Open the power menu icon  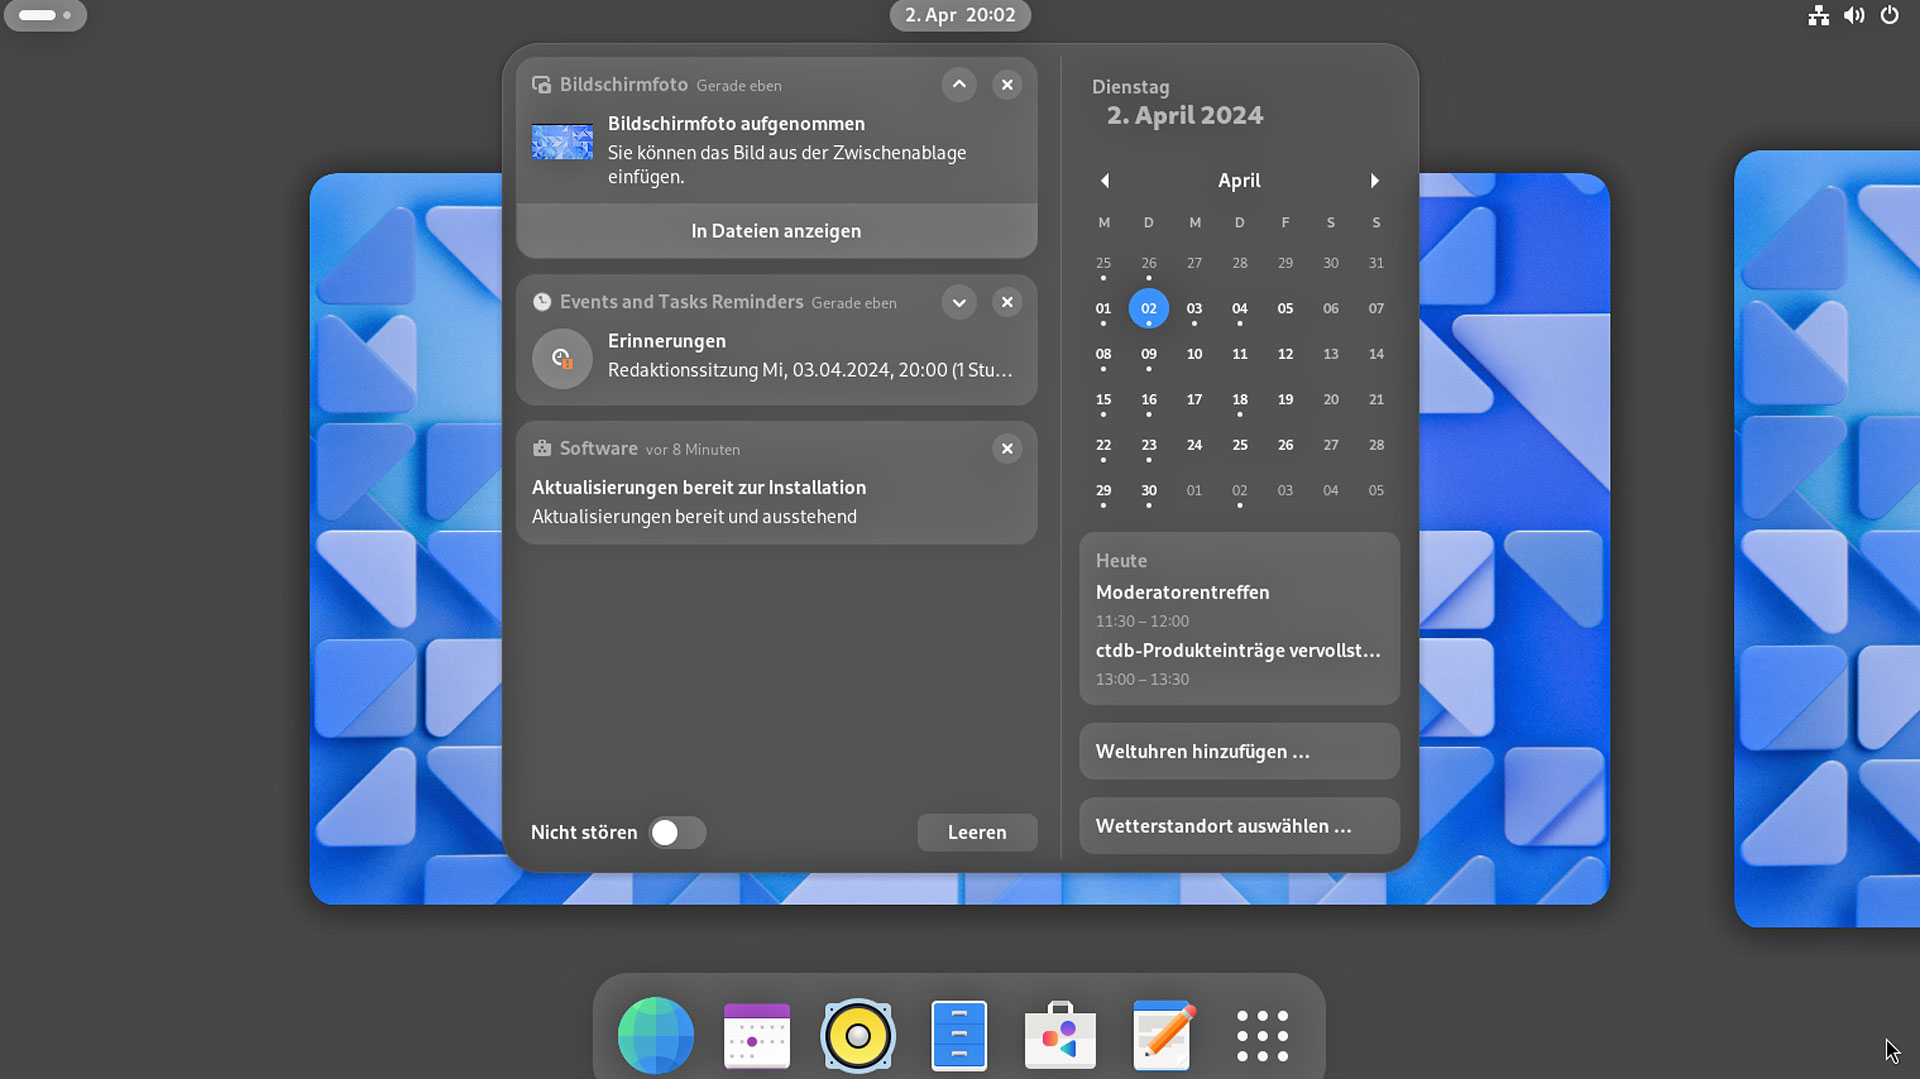click(1889, 15)
